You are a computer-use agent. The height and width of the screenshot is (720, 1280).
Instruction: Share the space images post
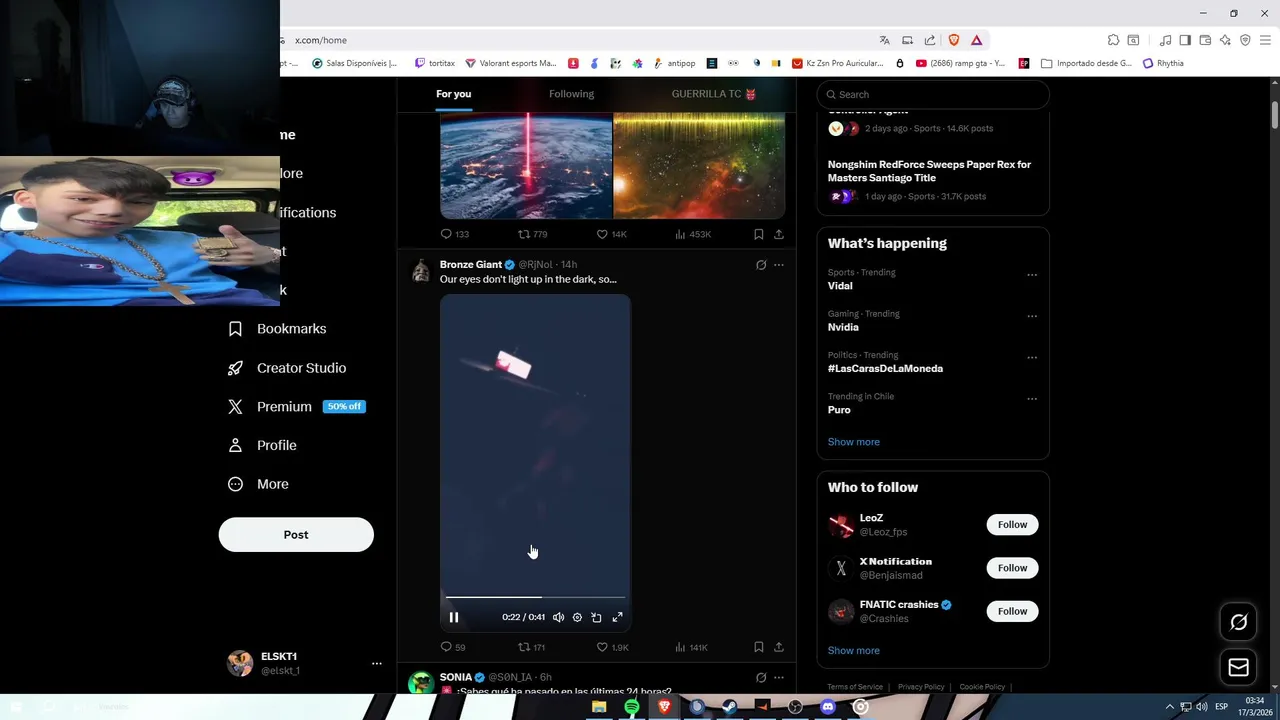coord(778,234)
